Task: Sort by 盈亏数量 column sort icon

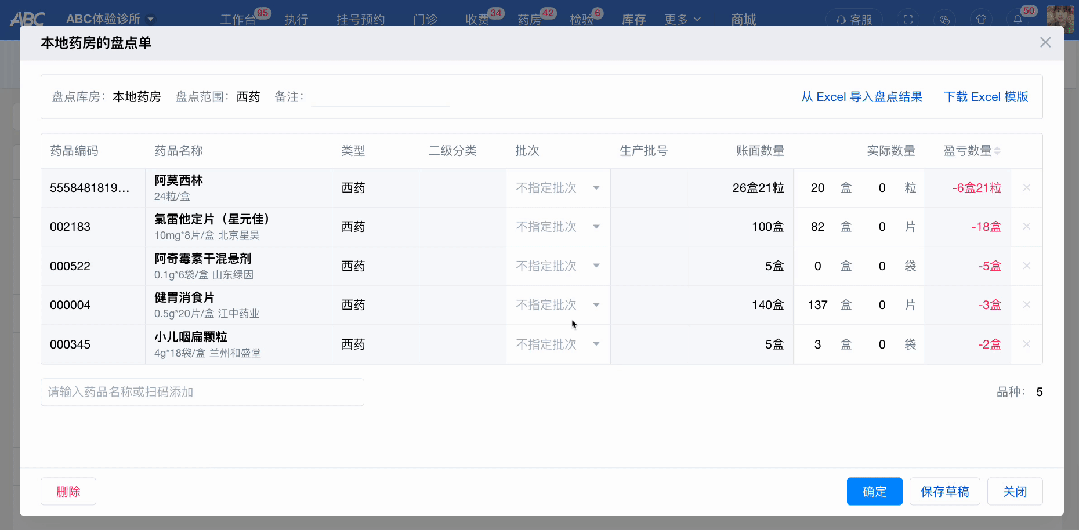Action: click(996, 151)
